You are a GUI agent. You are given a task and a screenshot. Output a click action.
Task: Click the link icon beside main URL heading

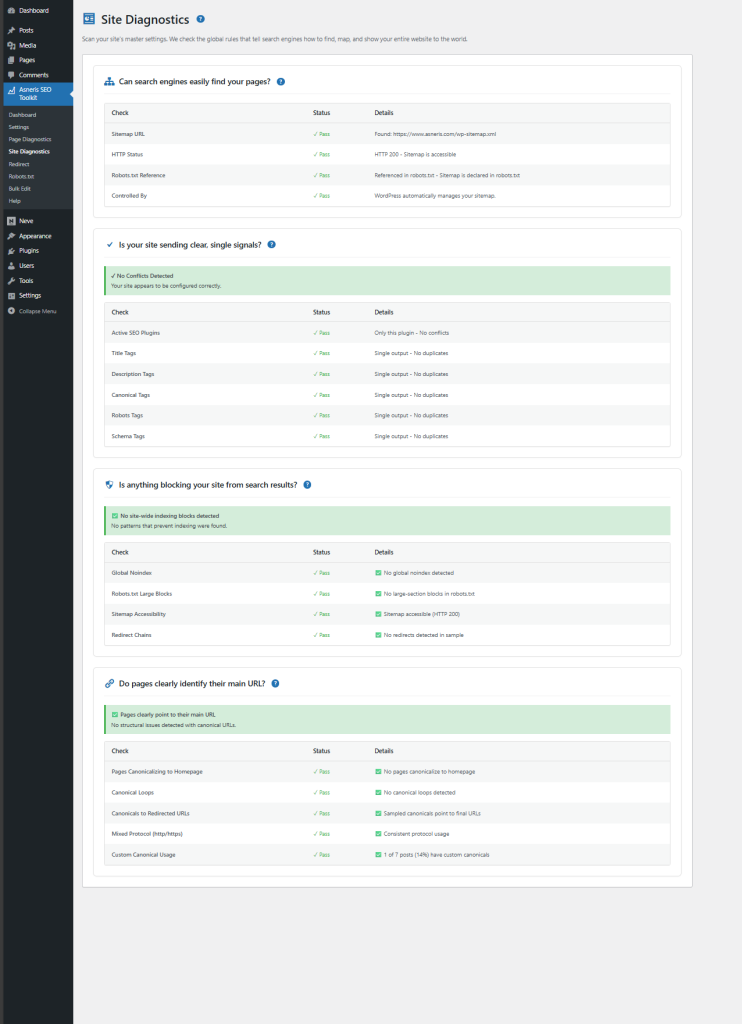pyautogui.click(x=109, y=684)
